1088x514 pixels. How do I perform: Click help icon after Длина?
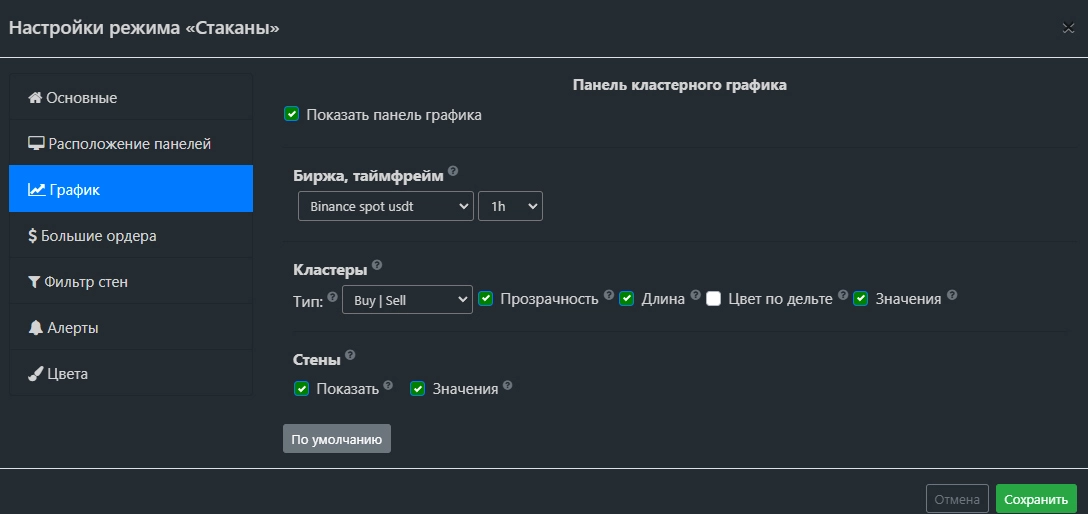pyautogui.click(x=695, y=295)
